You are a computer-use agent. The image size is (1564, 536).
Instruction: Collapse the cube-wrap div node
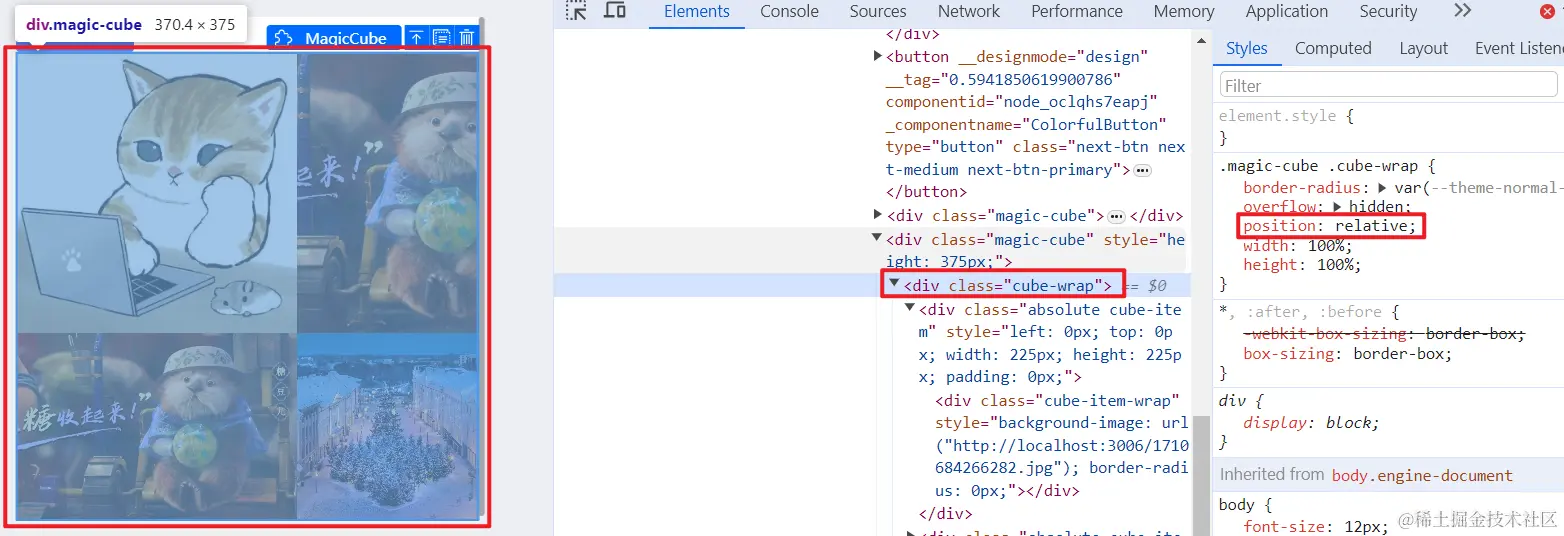(x=894, y=284)
